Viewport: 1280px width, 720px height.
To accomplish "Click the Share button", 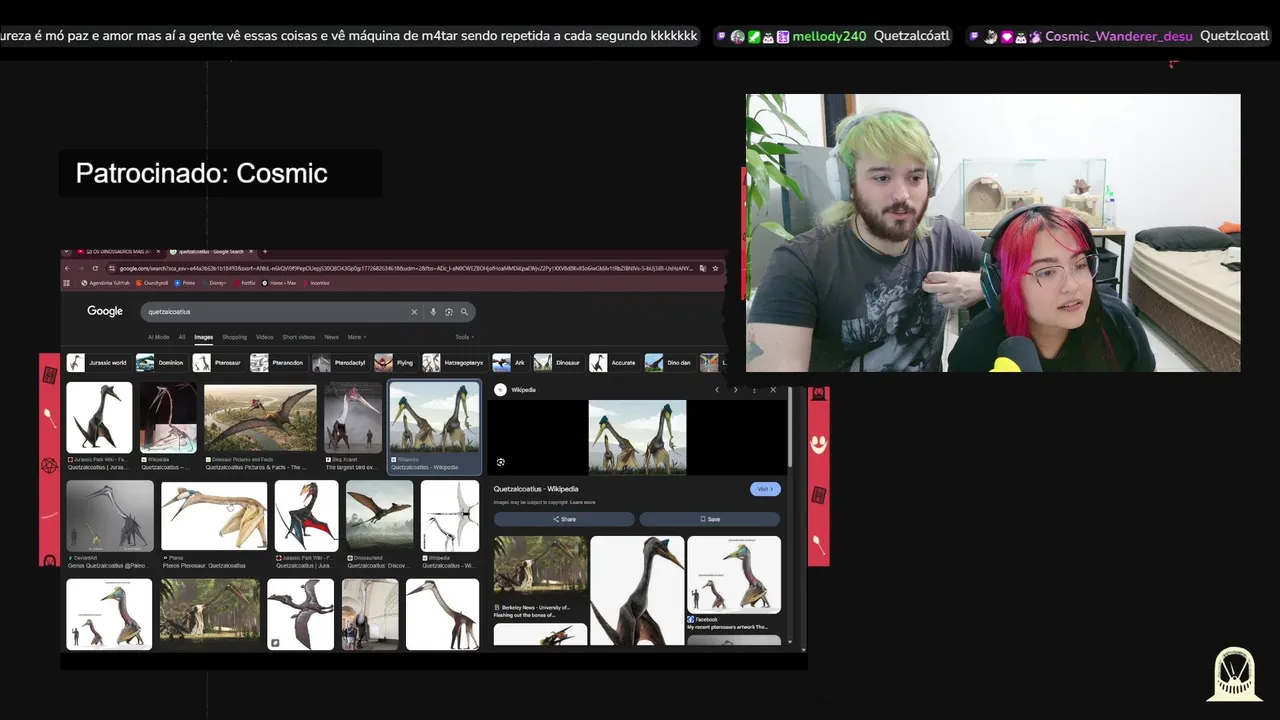I will pyautogui.click(x=564, y=519).
